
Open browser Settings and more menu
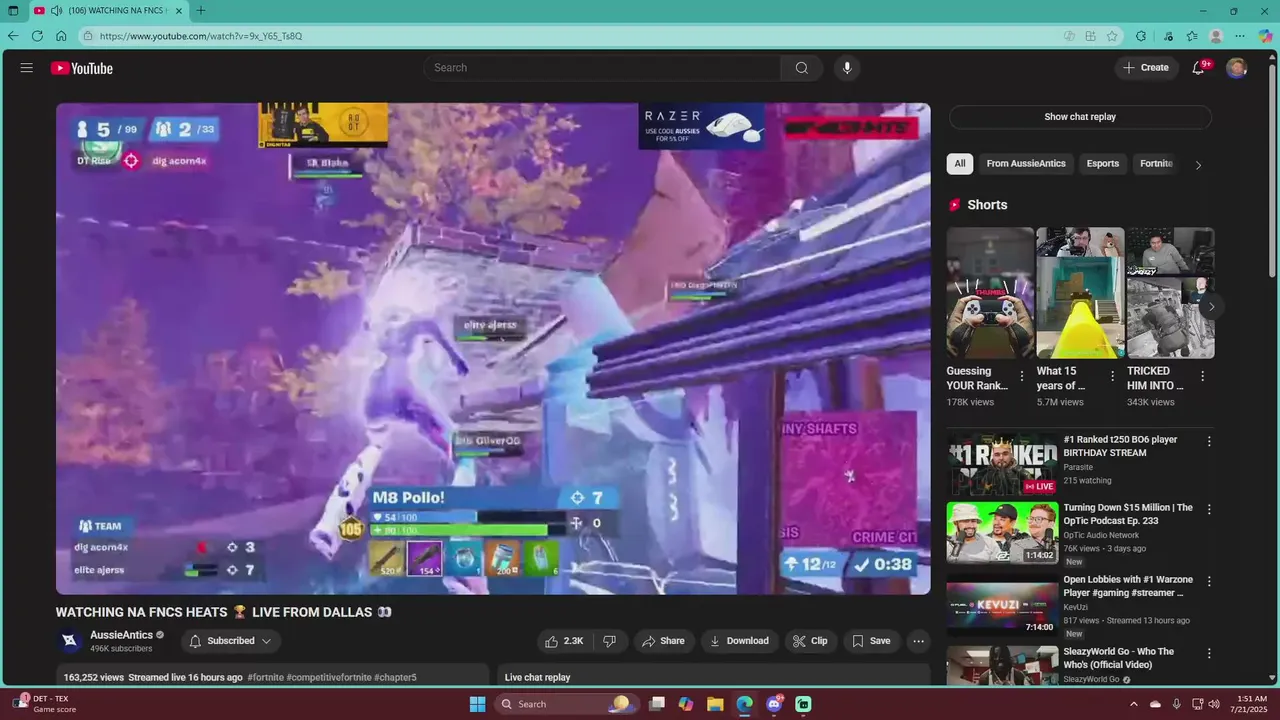pos(1240,36)
